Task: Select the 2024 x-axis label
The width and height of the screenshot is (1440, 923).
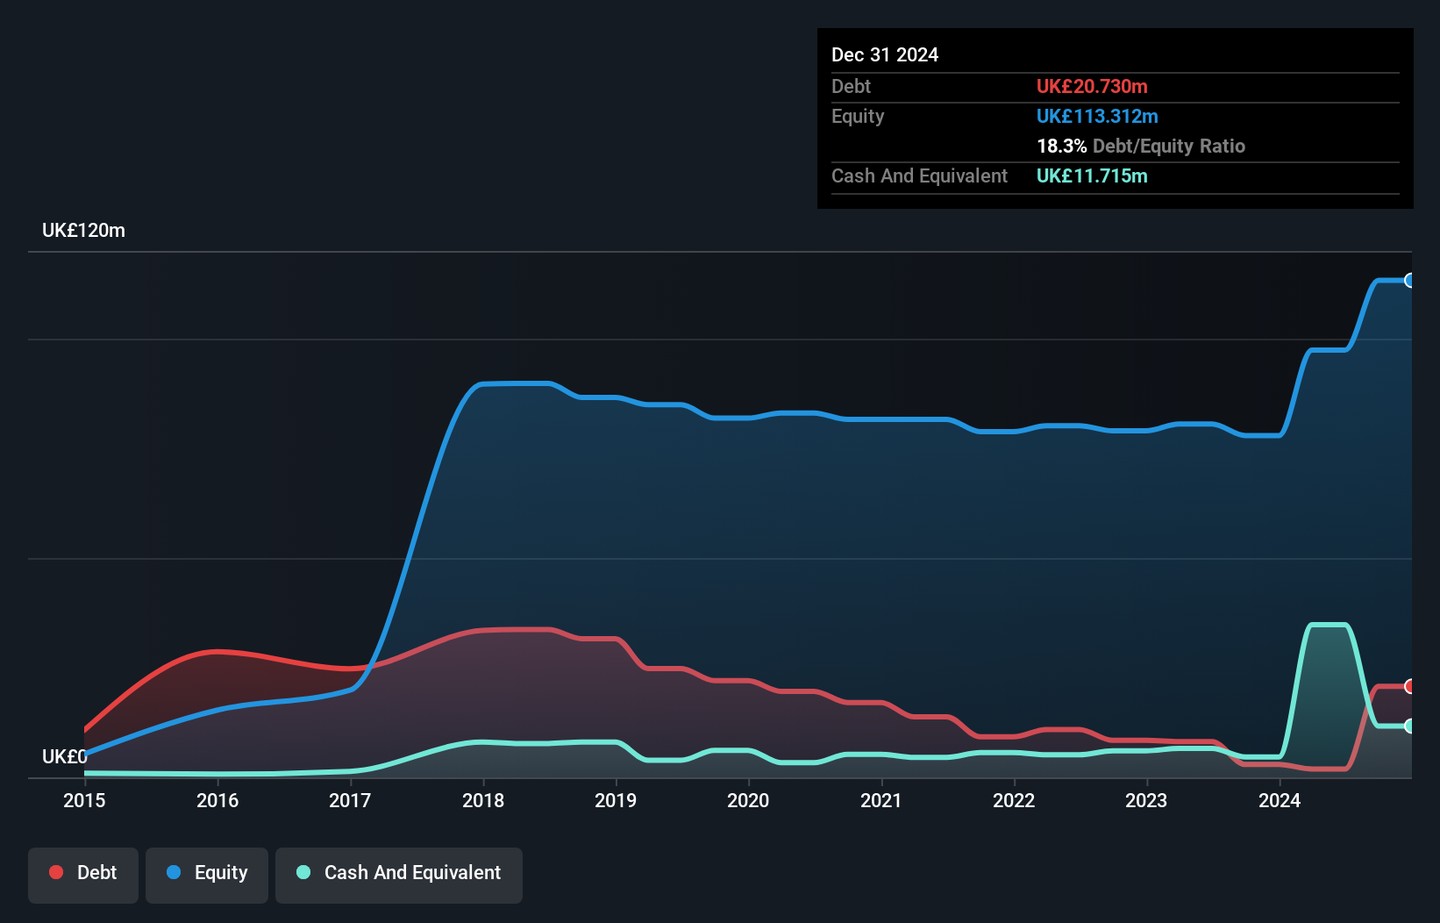Action: [x=1279, y=800]
